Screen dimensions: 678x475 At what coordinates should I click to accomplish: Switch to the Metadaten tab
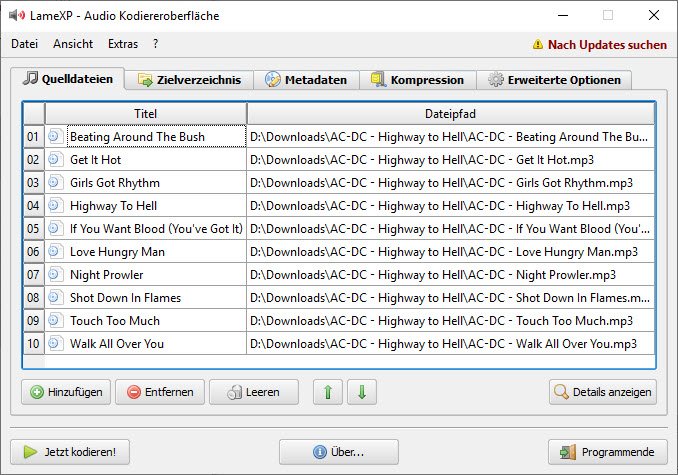pyautogui.click(x=307, y=80)
